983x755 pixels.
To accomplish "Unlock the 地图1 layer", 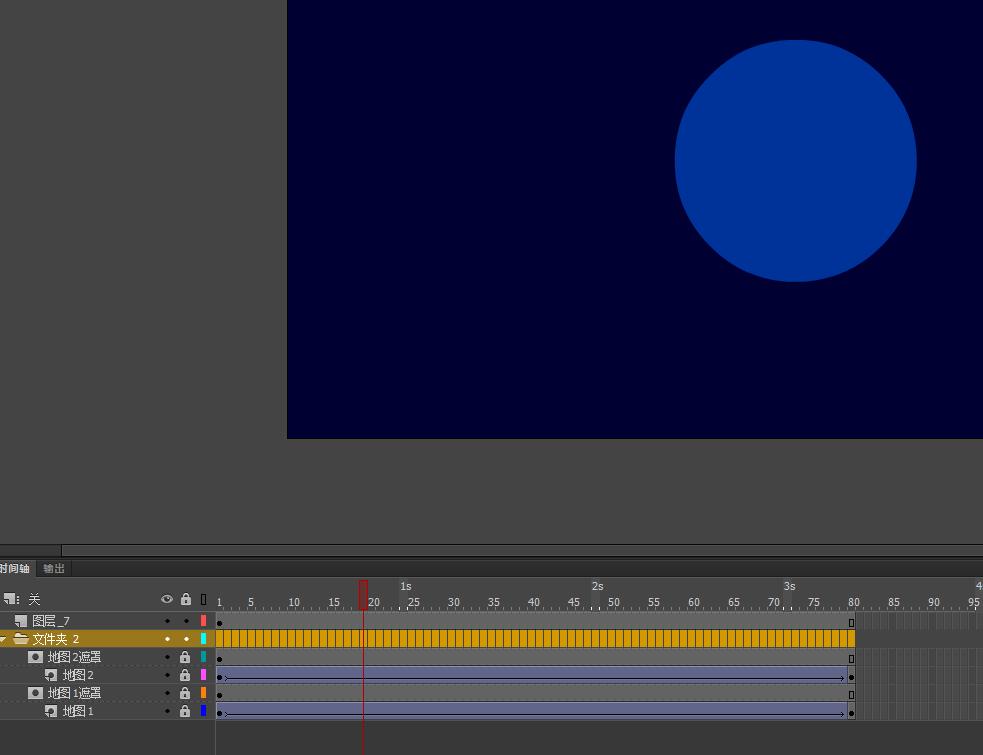I will pyautogui.click(x=185, y=710).
